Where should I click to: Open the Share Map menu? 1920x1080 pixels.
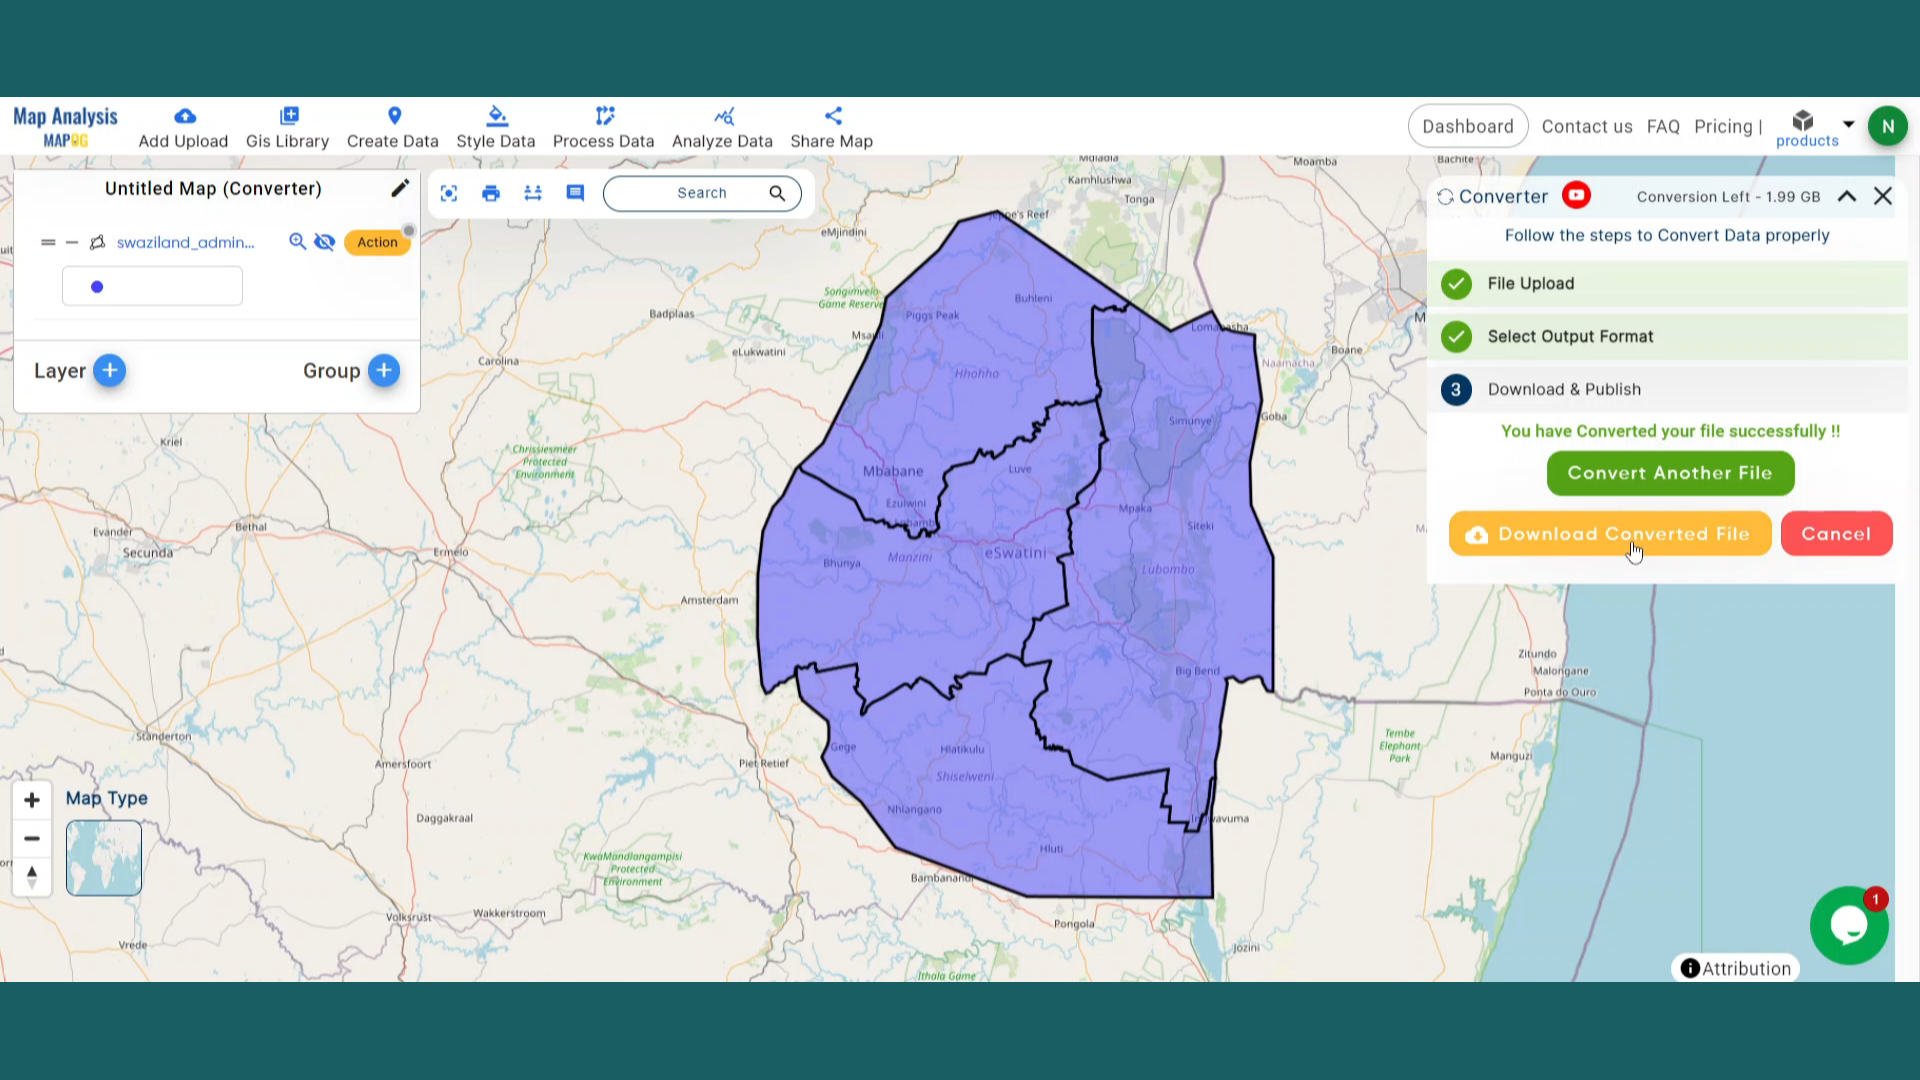[831, 126]
